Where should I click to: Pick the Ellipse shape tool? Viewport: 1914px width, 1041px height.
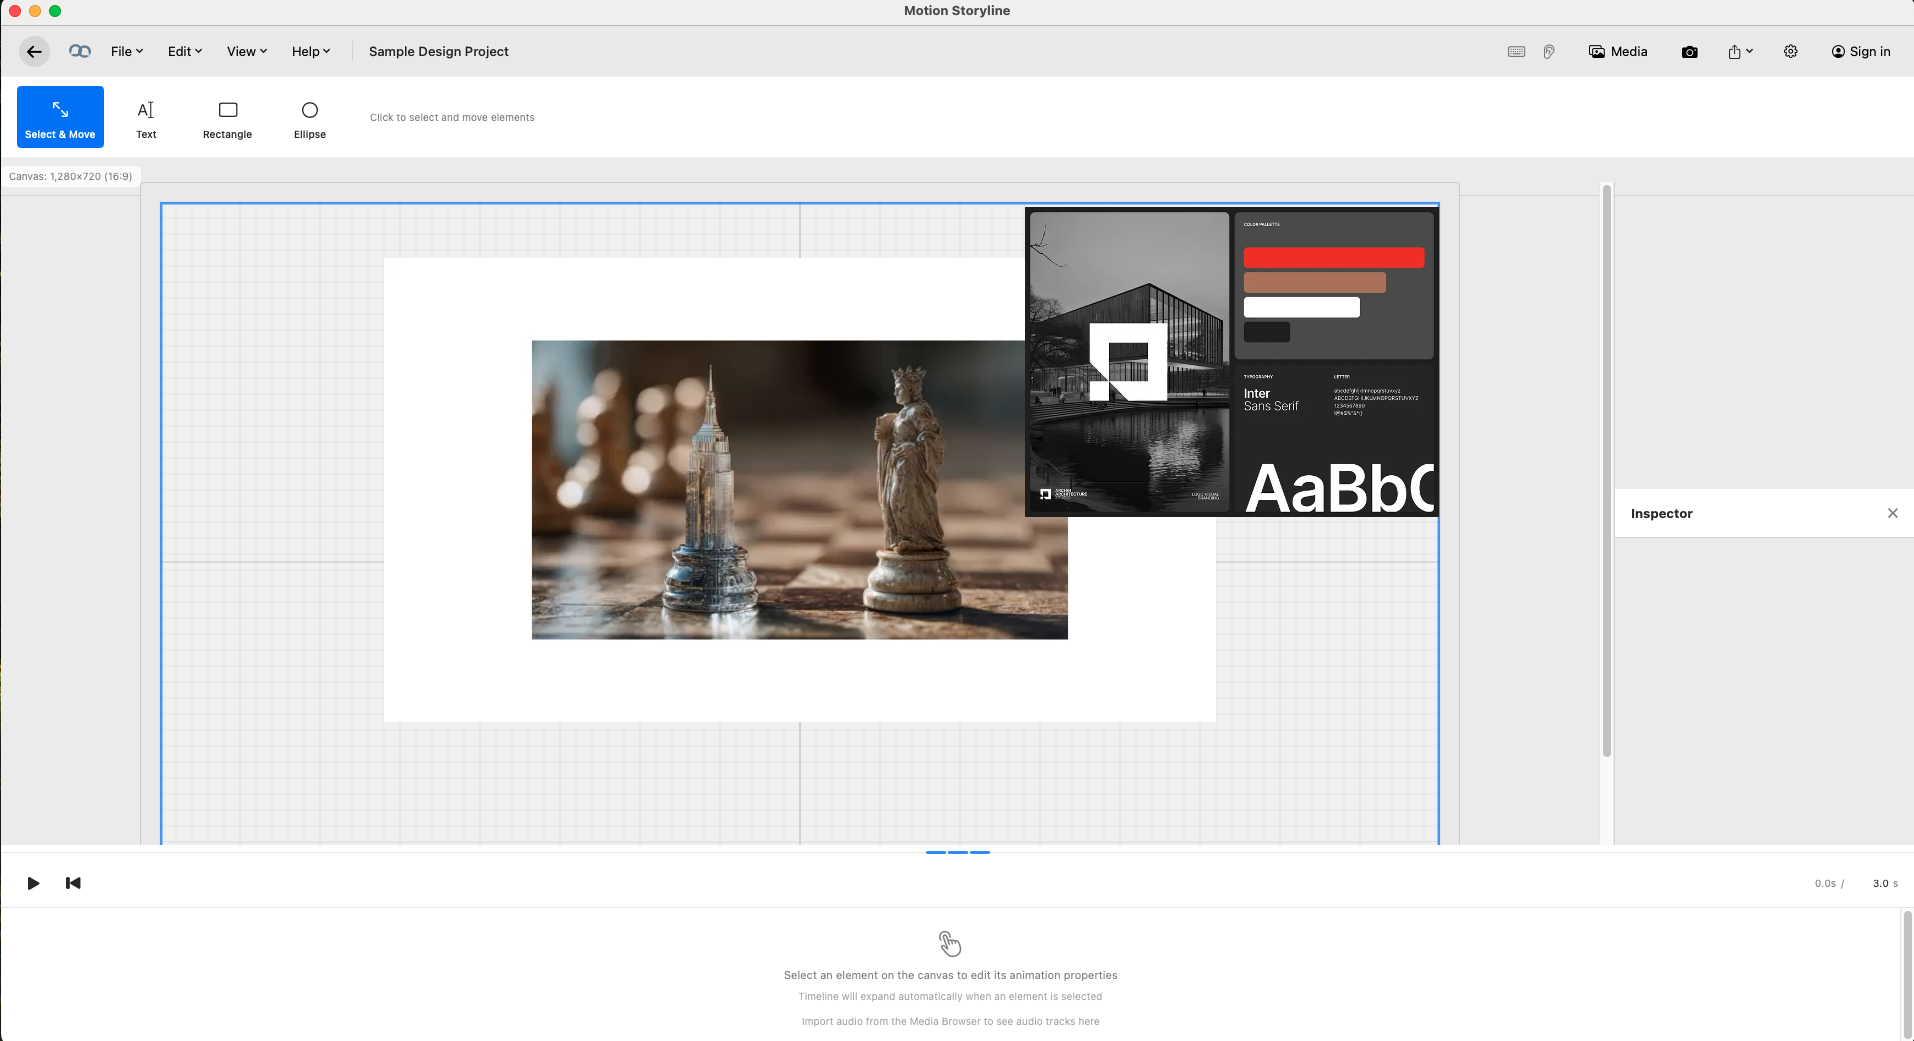pyautogui.click(x=309, y=118)
